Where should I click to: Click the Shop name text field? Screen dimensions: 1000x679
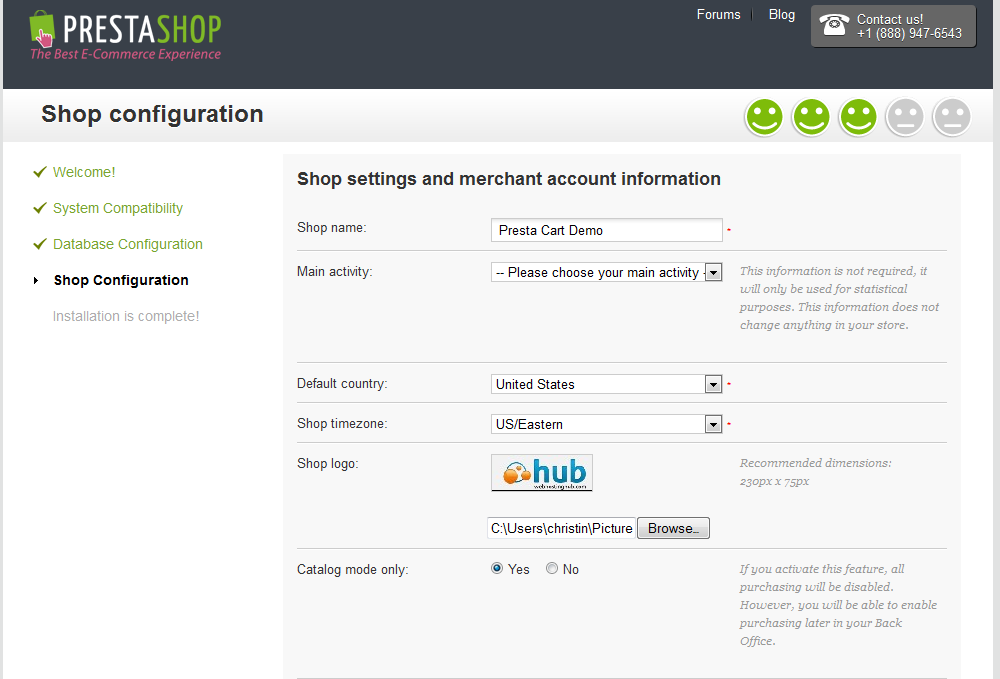point(606,230)
